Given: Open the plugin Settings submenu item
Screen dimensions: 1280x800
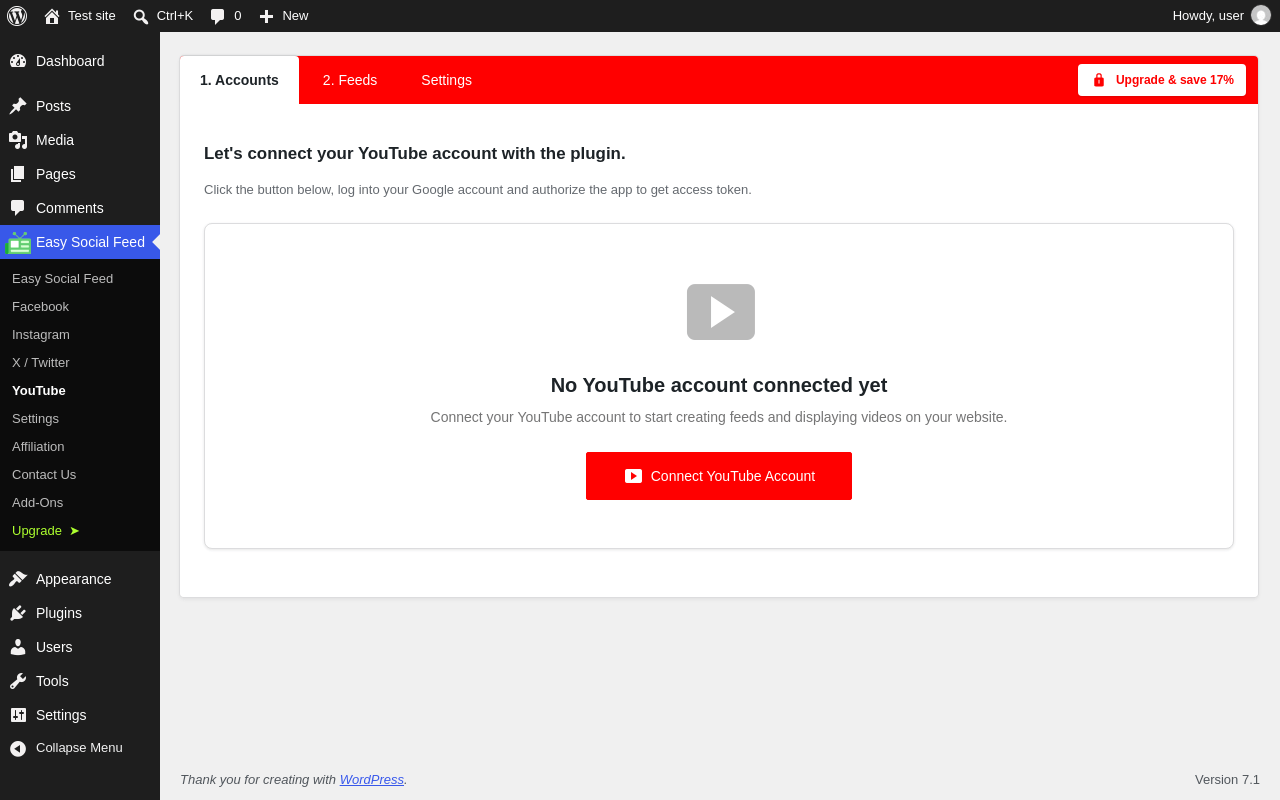Looking at the screenshot, I should tap(80, 419).
